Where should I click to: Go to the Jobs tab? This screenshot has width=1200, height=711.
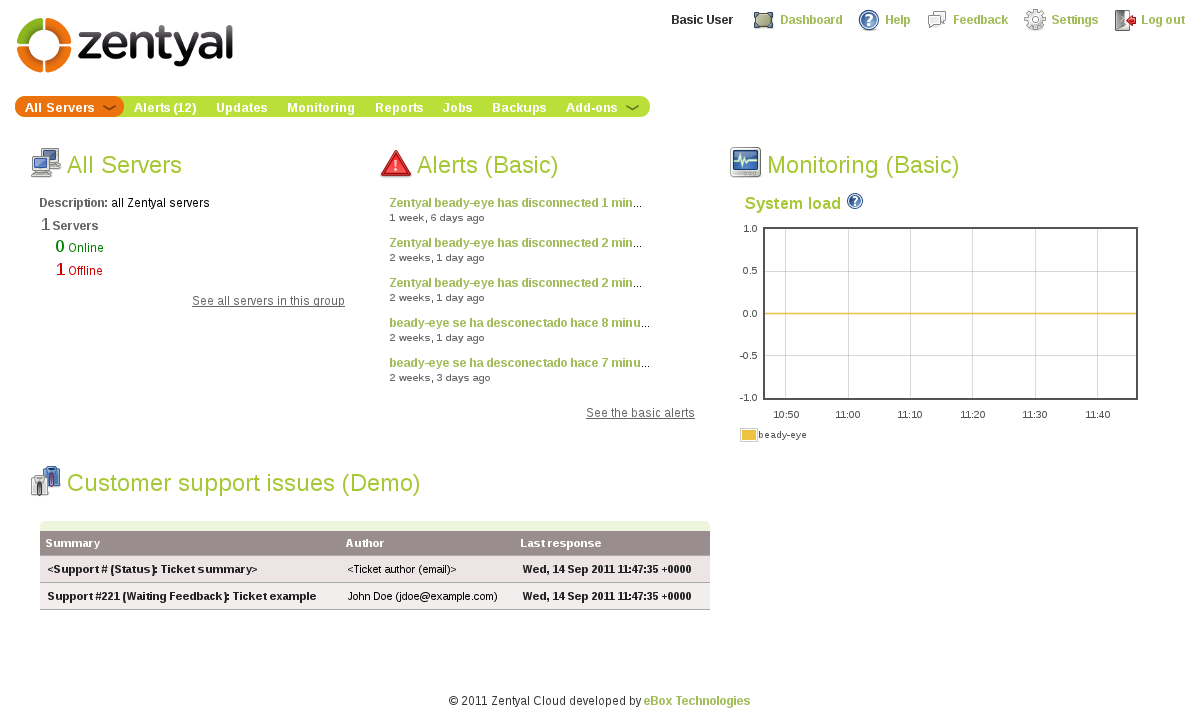458,107
